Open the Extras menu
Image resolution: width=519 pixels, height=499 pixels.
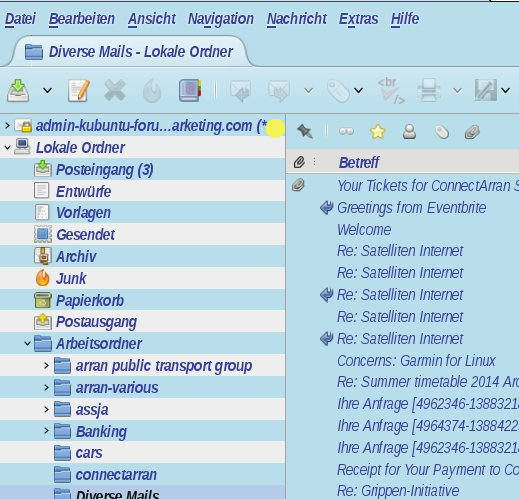click(x=358, y=19)
